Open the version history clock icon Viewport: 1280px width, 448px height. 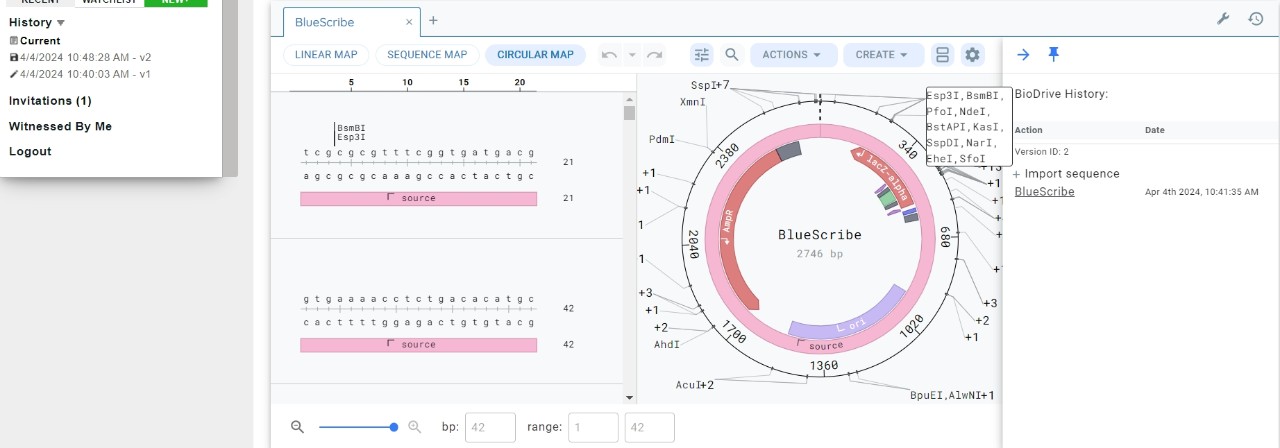coord(1256,19)
